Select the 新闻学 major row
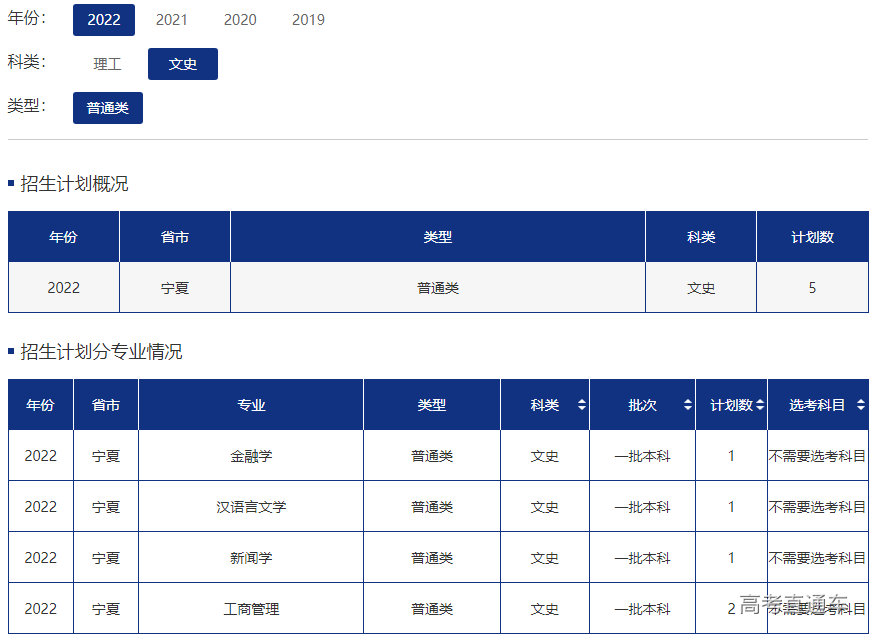877x644 pixels. tap(251, 558)
